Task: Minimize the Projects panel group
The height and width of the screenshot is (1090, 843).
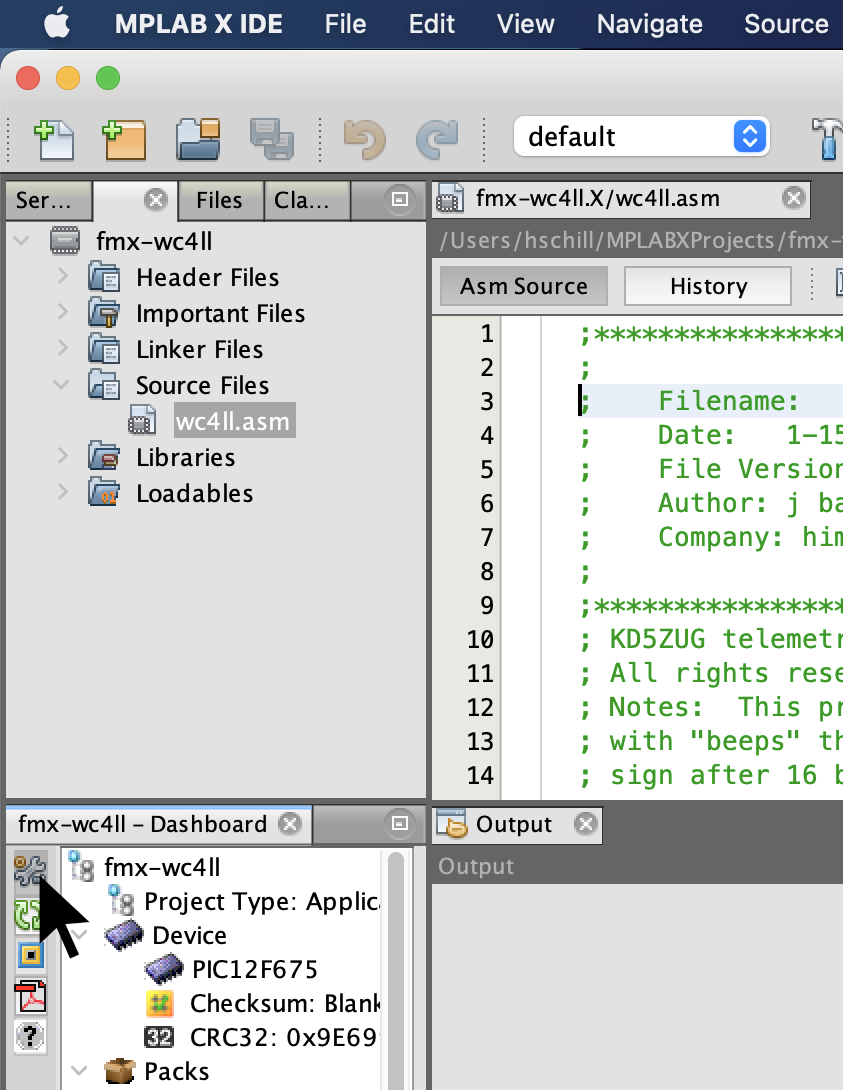Action: (399, 199)
